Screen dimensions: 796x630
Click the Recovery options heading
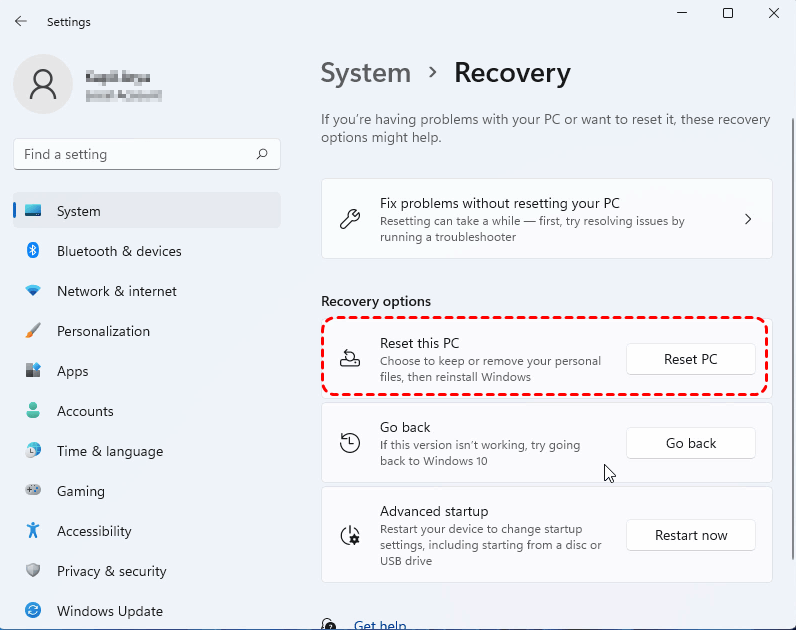coord(376,301)
